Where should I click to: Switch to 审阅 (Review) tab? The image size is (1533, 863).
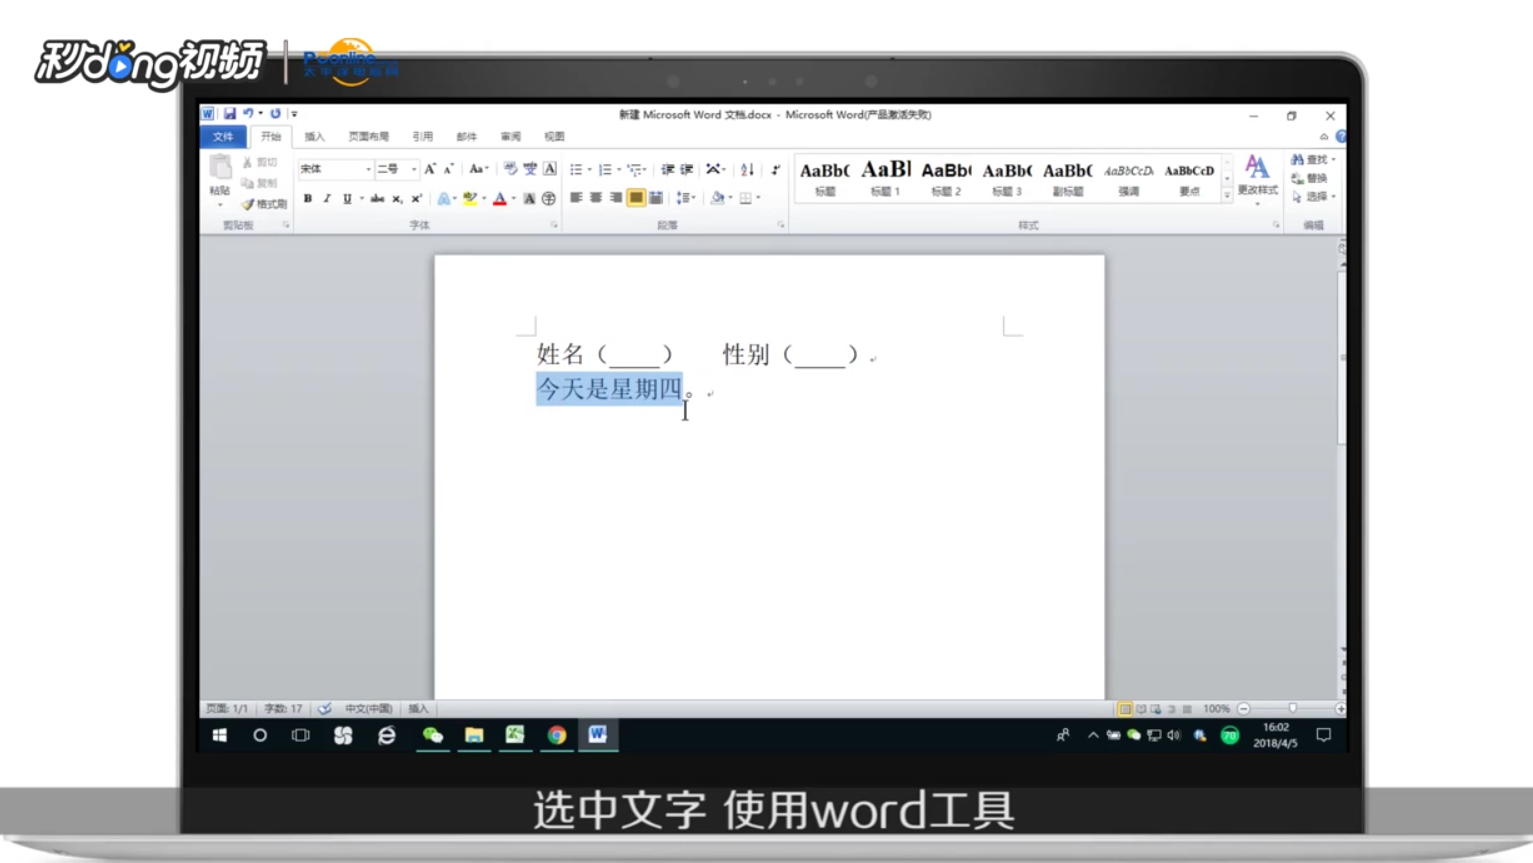point(511,137)
